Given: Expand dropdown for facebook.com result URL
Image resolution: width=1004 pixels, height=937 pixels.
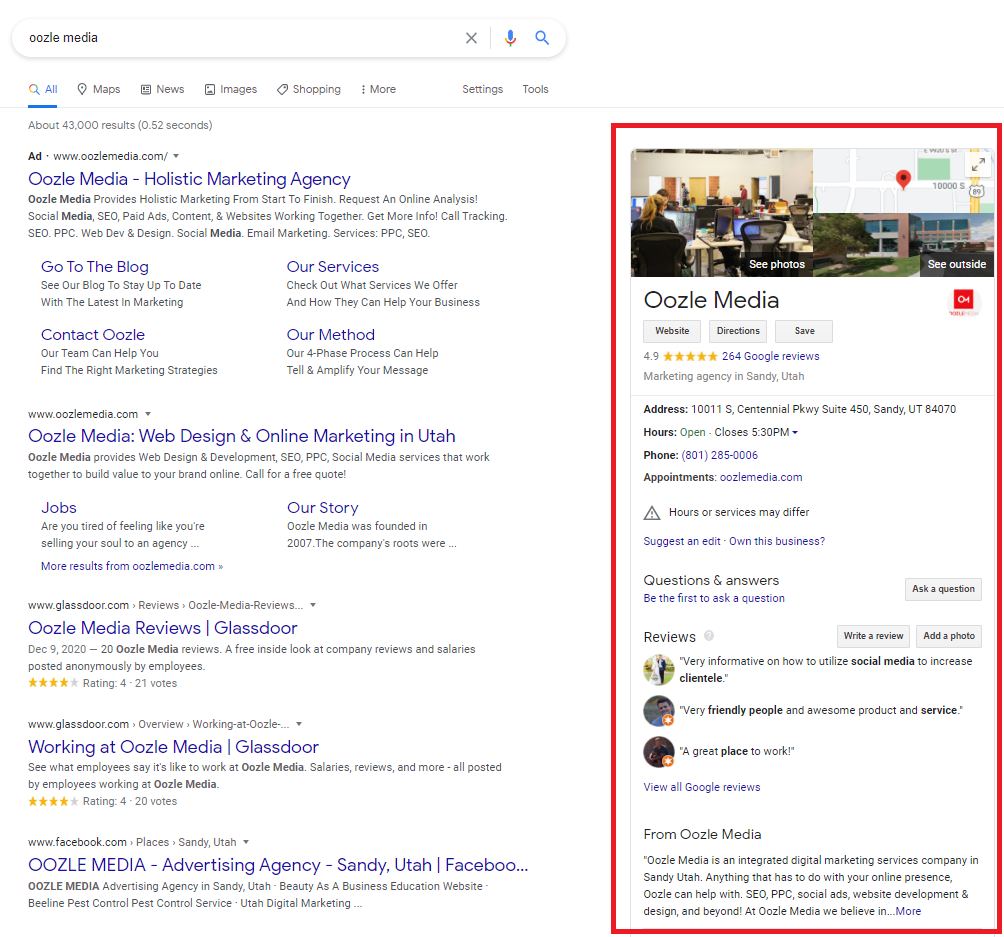Looking at the screenshot, I should (x=246, y=842).
